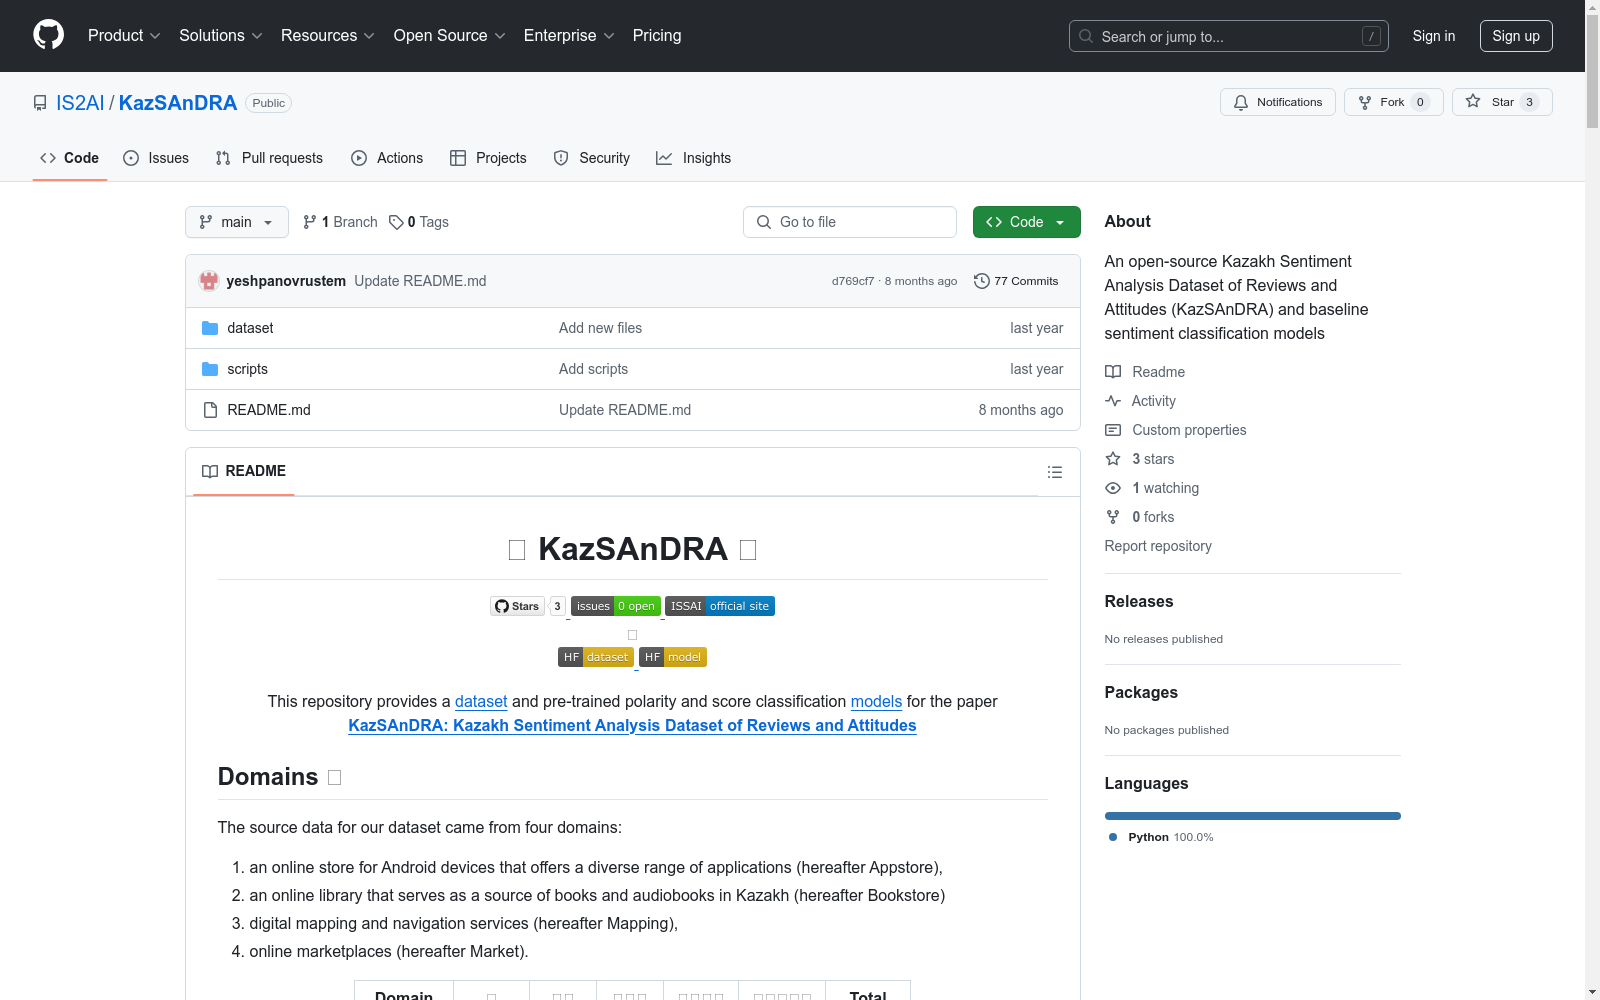Image resolution: width=1600 pixels, height=1000 pixels.
Task: Click Report repository link
Action: click(x=1158, y=546)
